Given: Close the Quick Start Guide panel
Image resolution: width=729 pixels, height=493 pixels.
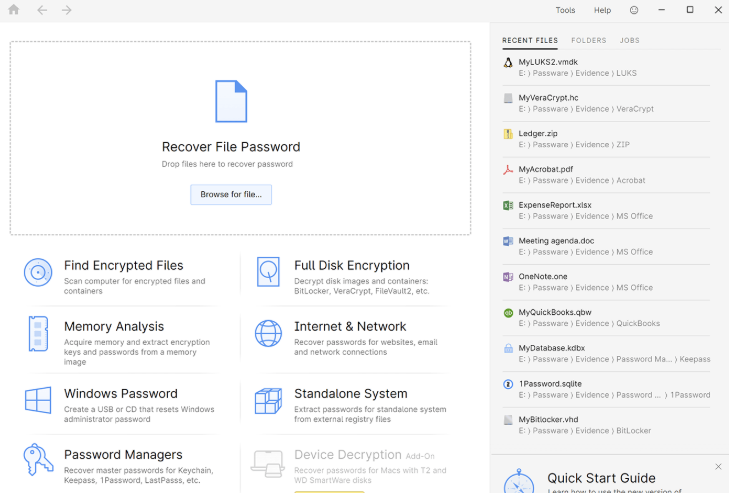Looking at the screenshot, I should [x=718, y=467].
